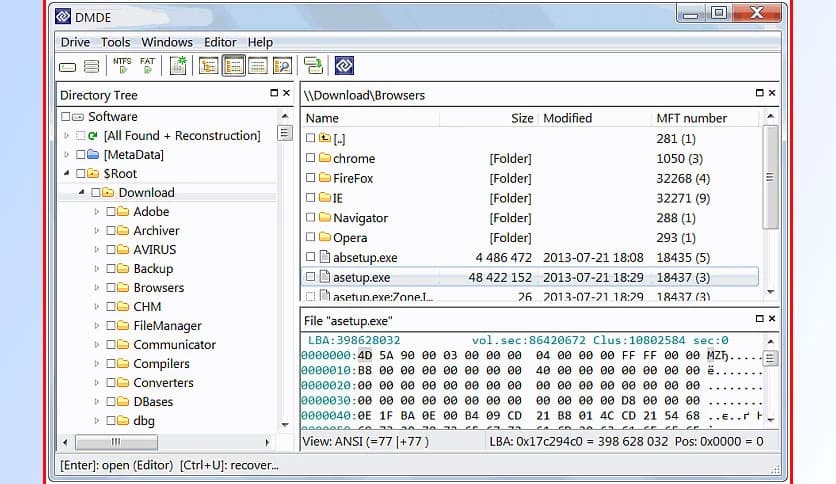Click the directory tree vertical scrollbar thumb
This screenshot has width=836, height=484.
point(285,133)
